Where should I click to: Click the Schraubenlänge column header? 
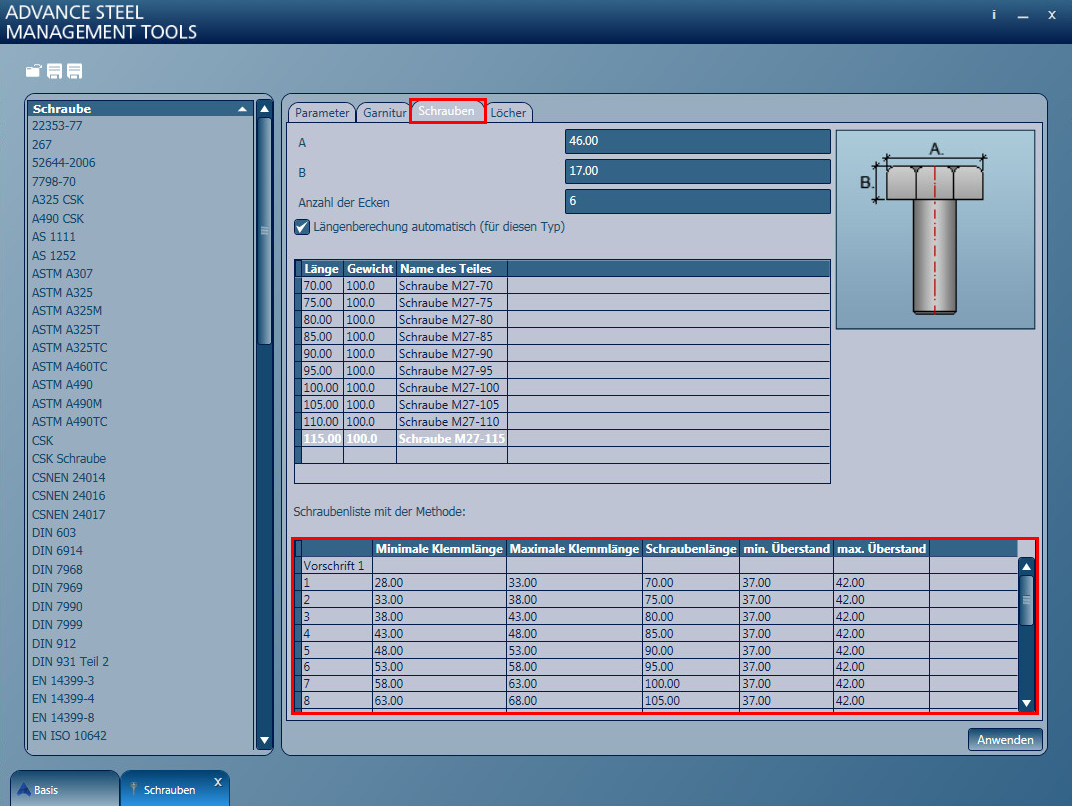691,548
